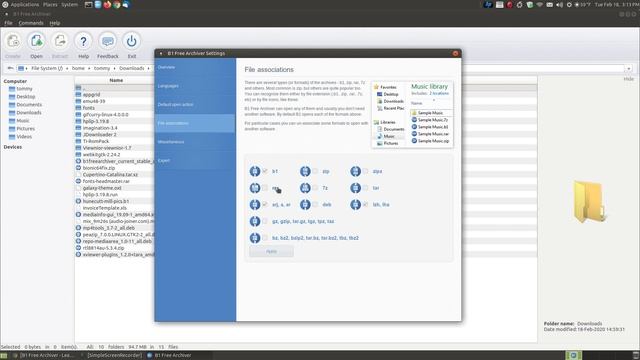Toggle the arj, a, ar association checkbox
The image size is (640, 360).
point(265,204)
